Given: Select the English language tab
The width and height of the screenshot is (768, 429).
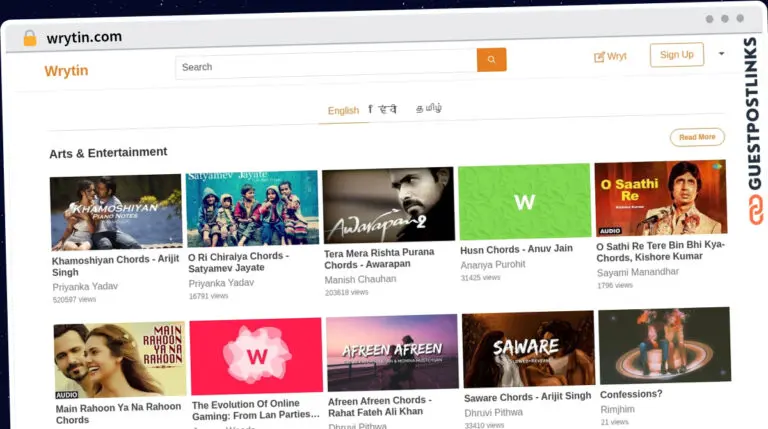Looking at the screenshot, I should (343, 111).
